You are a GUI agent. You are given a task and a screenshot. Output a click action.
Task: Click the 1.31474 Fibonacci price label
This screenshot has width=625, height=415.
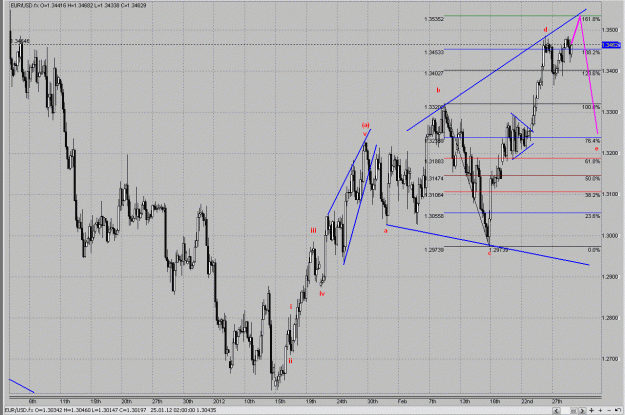point(434,178)
